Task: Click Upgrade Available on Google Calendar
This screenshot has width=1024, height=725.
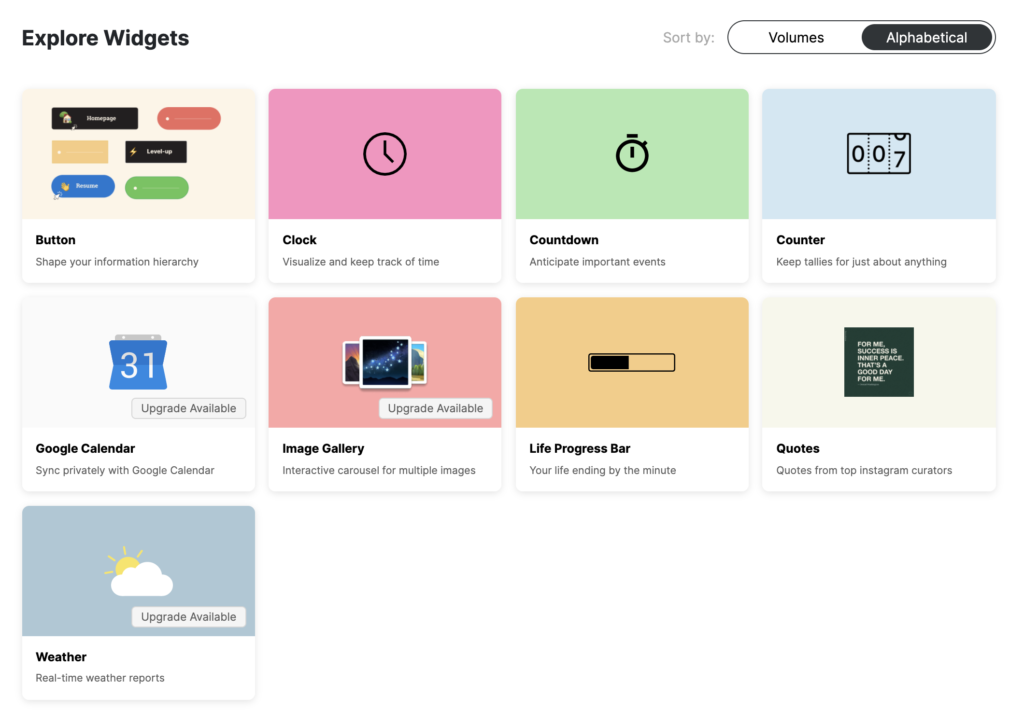Action: [x=188, y=408]
